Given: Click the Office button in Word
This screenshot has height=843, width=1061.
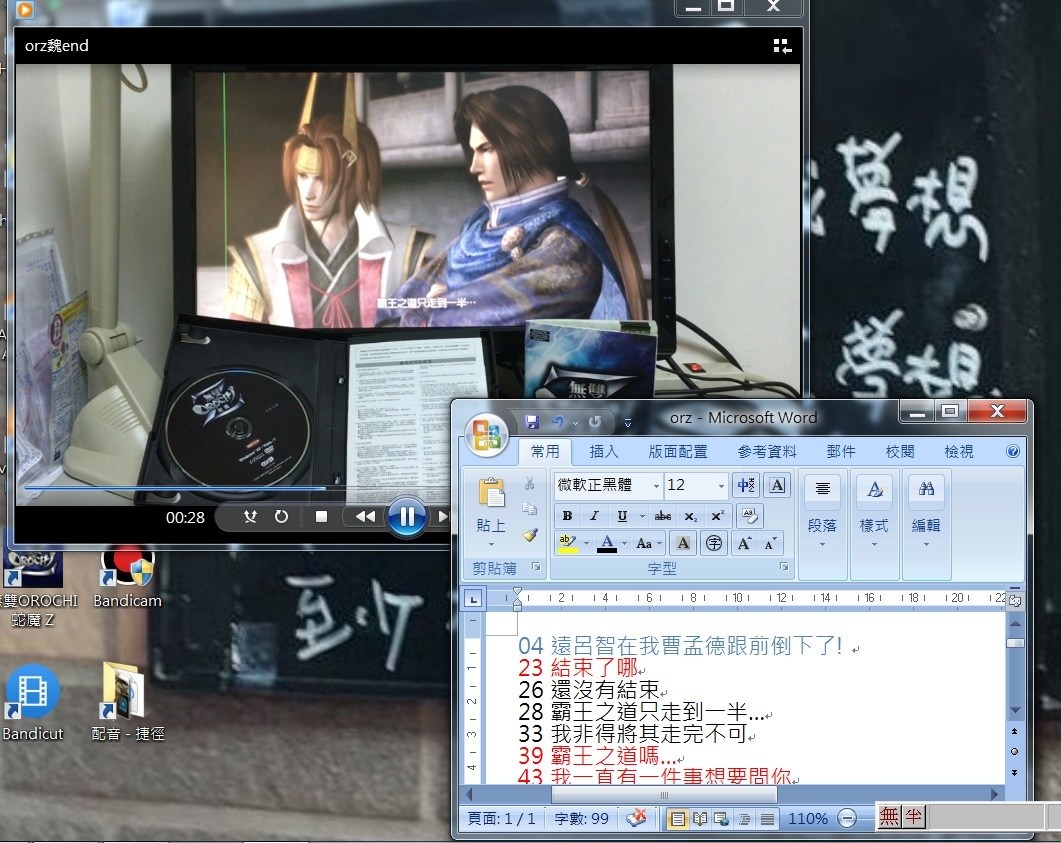Looking at the screenshot, I should pos(485,432).
